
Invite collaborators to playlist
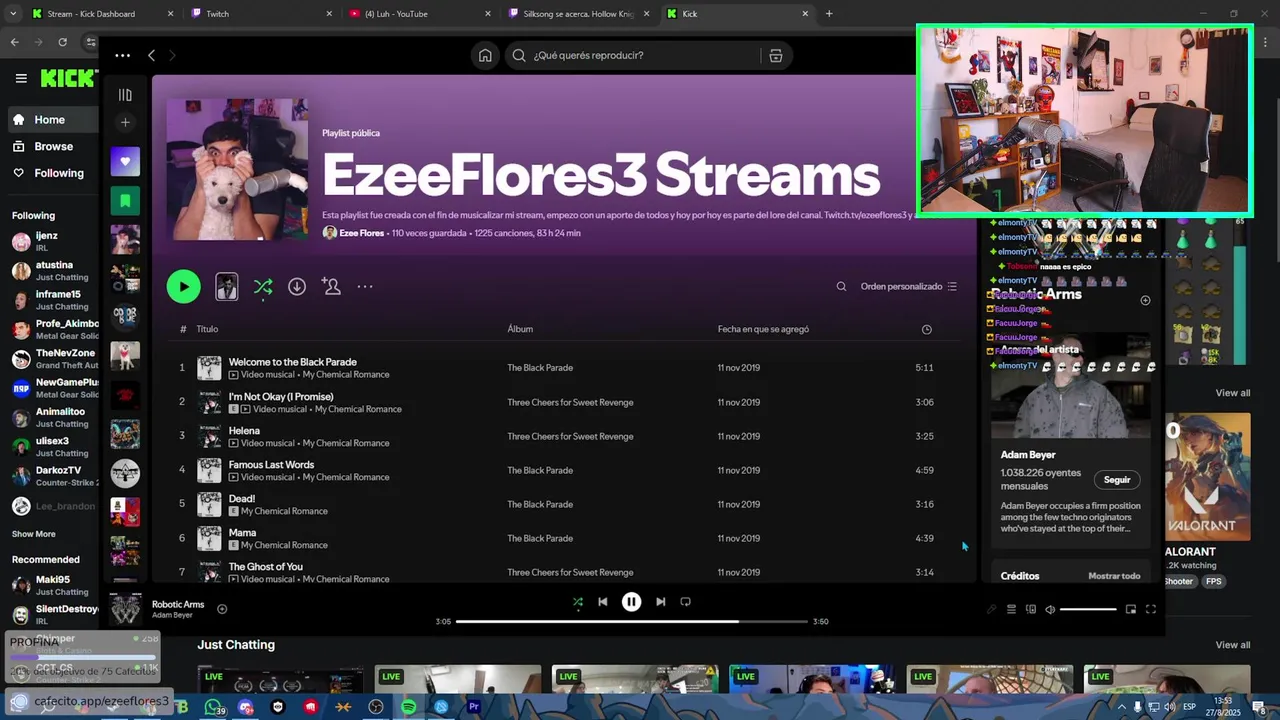coord(331,287)
